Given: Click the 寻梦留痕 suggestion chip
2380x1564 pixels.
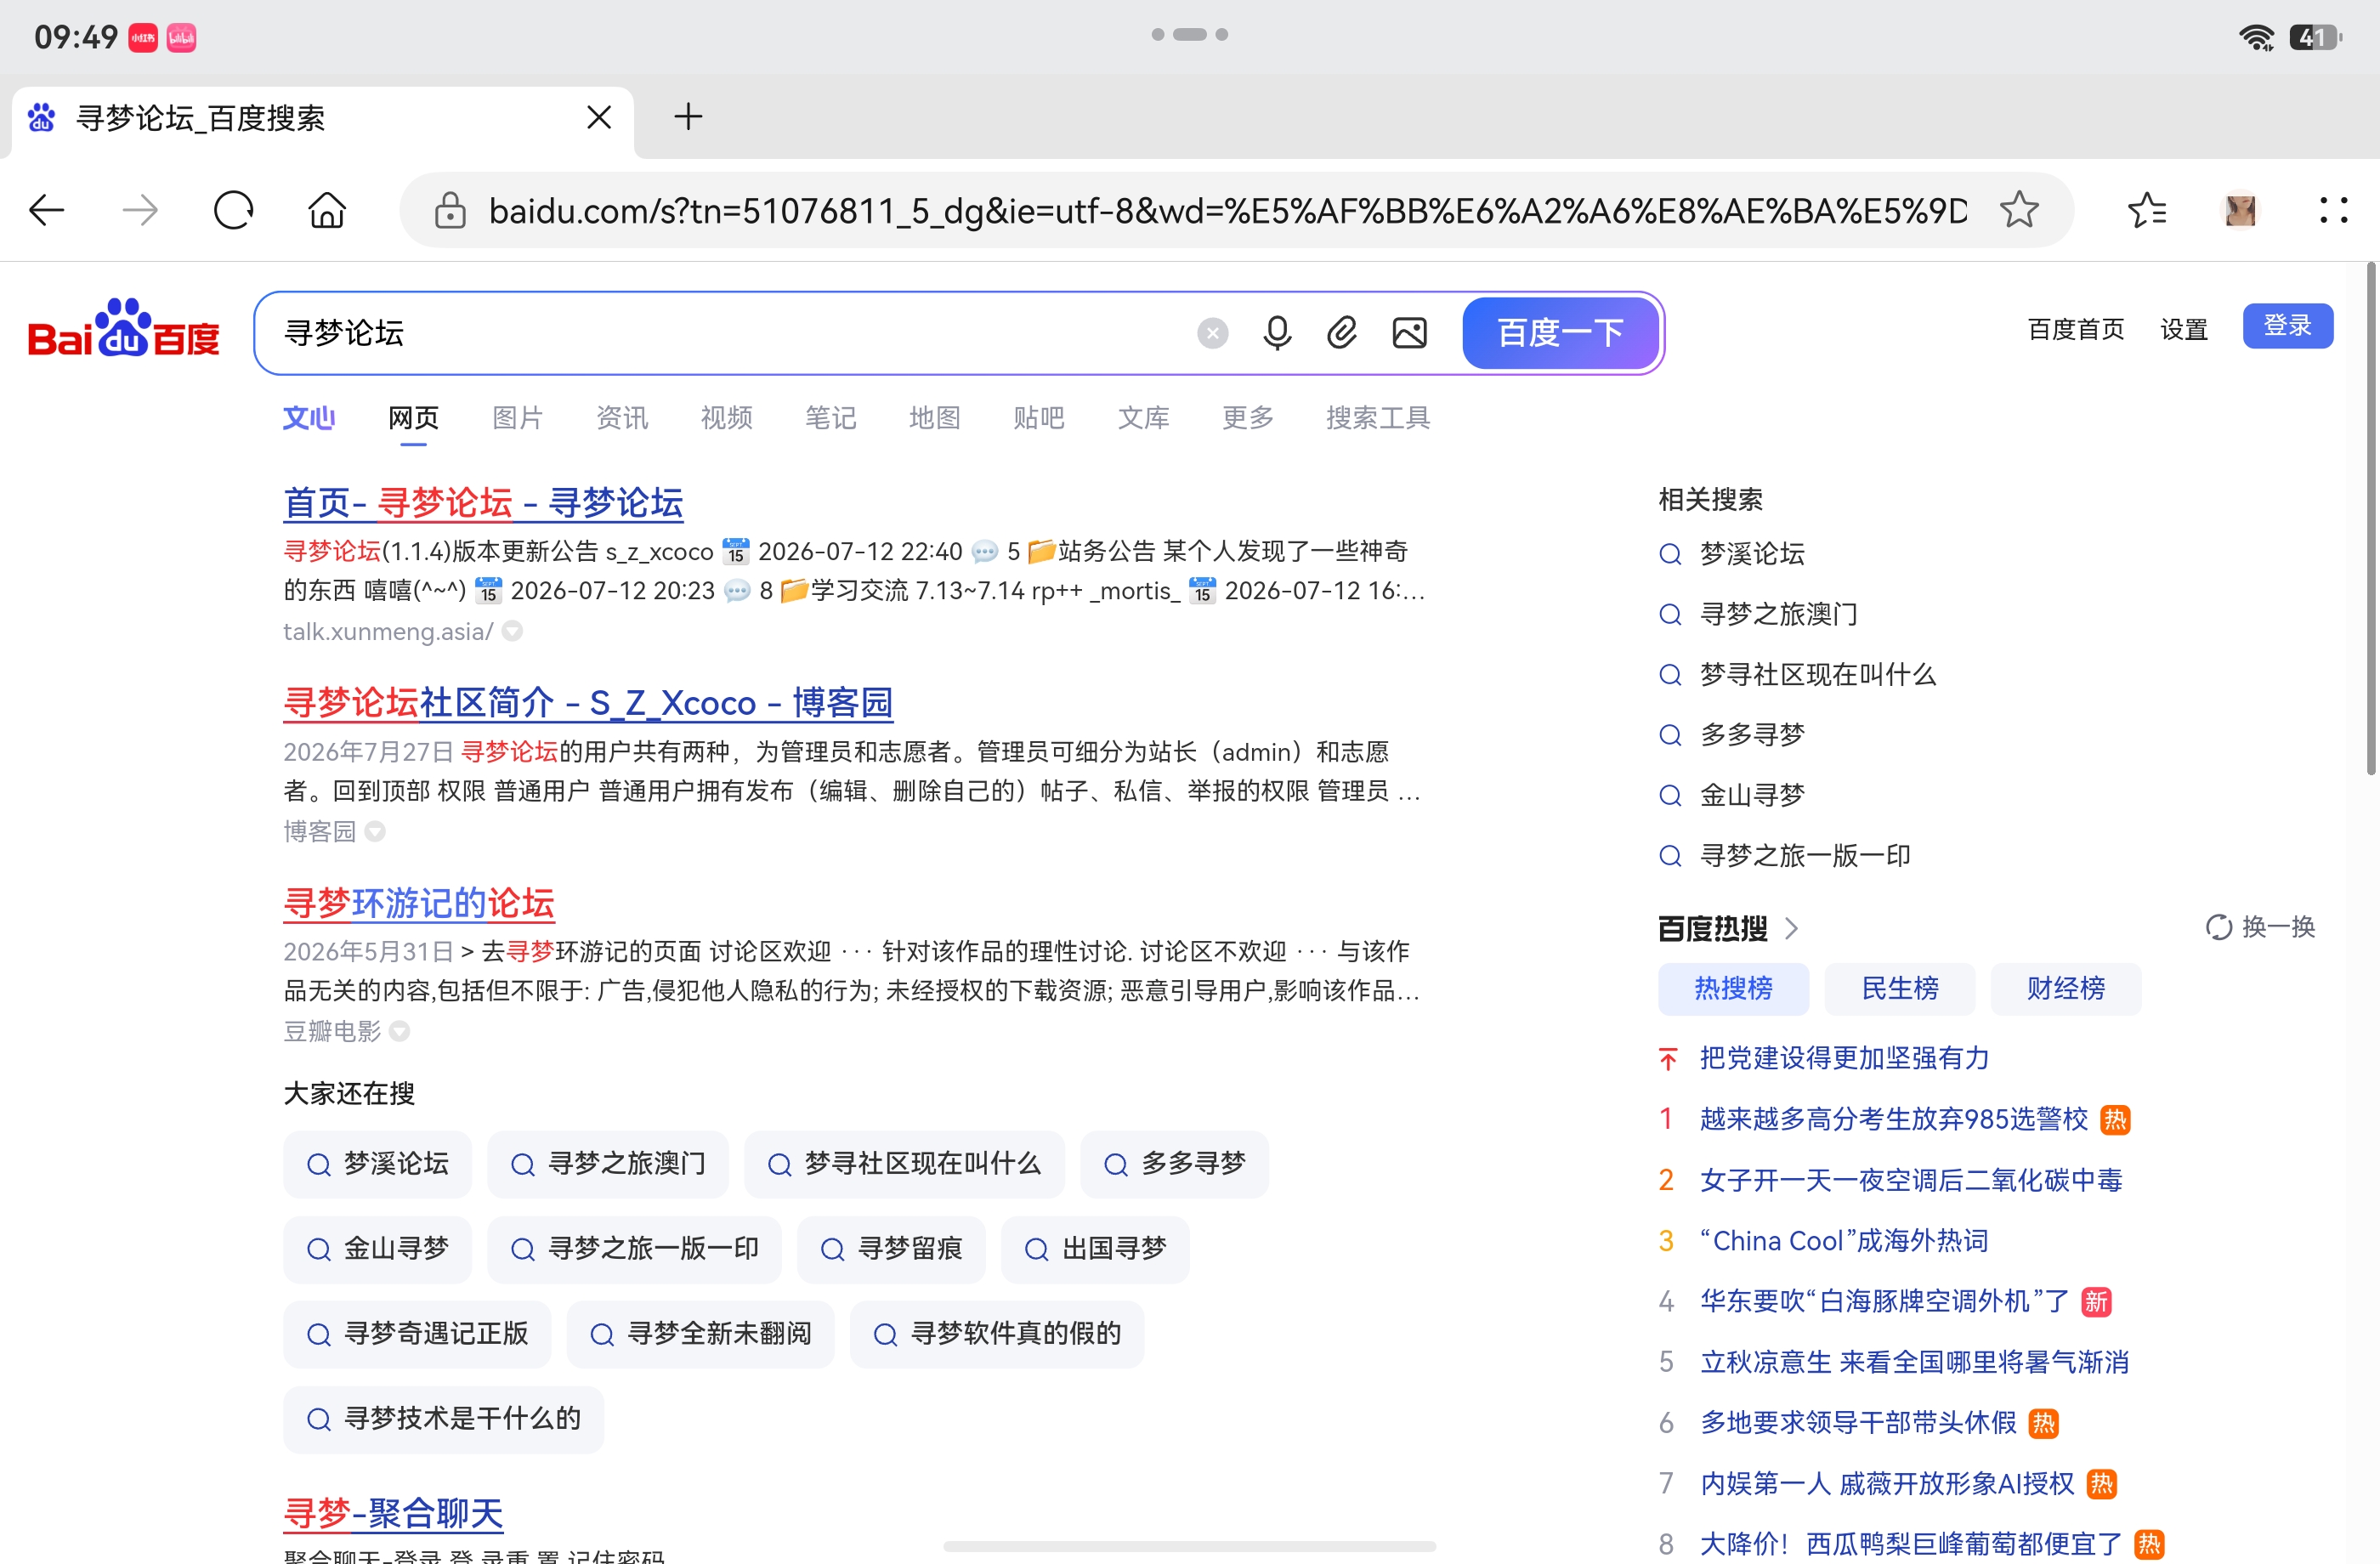Looking at the screenshot, I should [x=891, y=1249].
